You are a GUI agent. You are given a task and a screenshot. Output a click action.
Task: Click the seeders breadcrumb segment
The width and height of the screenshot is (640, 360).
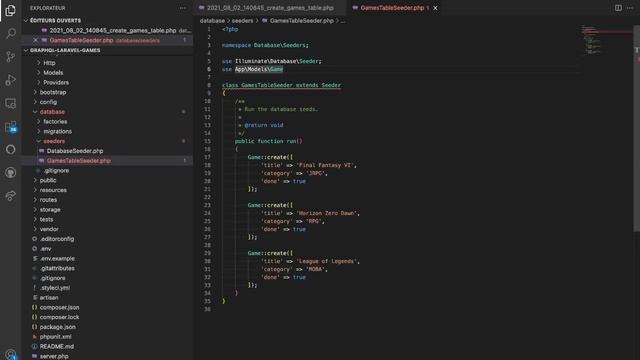click(242, 21)
